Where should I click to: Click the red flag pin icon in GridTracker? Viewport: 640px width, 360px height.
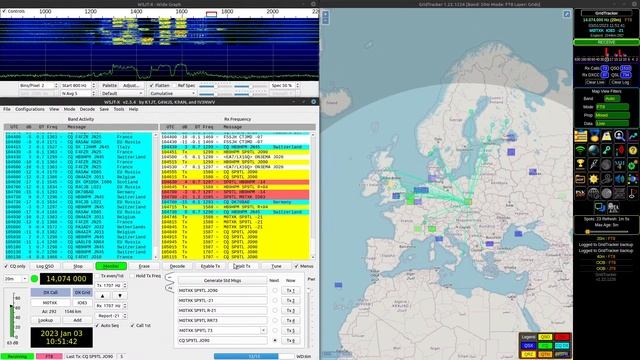click(x=633, y=193)
